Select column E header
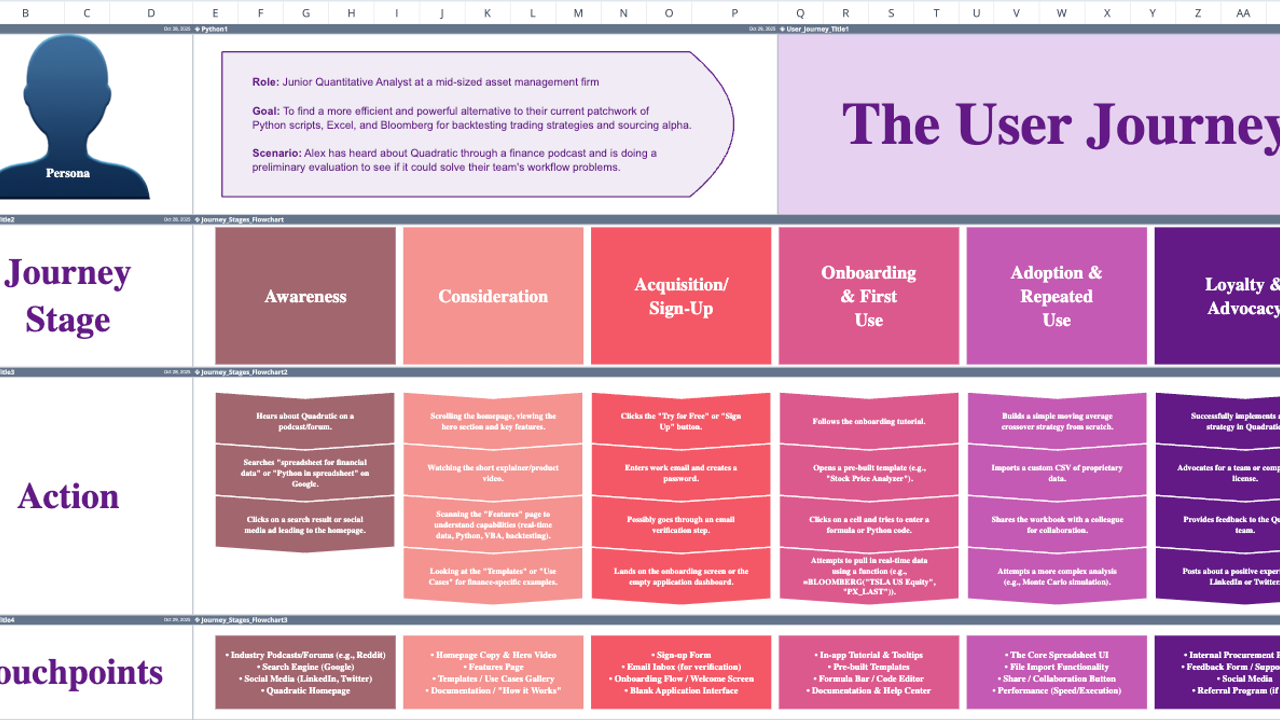 pyautogui.click(x=215, y=13)
